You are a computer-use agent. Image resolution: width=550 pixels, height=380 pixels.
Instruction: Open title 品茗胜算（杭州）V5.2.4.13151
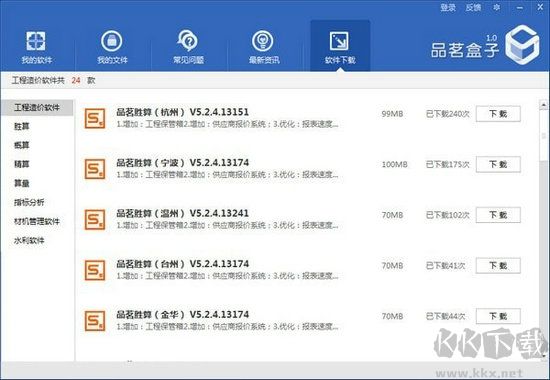pyautogui.click(x=182, y=112)
